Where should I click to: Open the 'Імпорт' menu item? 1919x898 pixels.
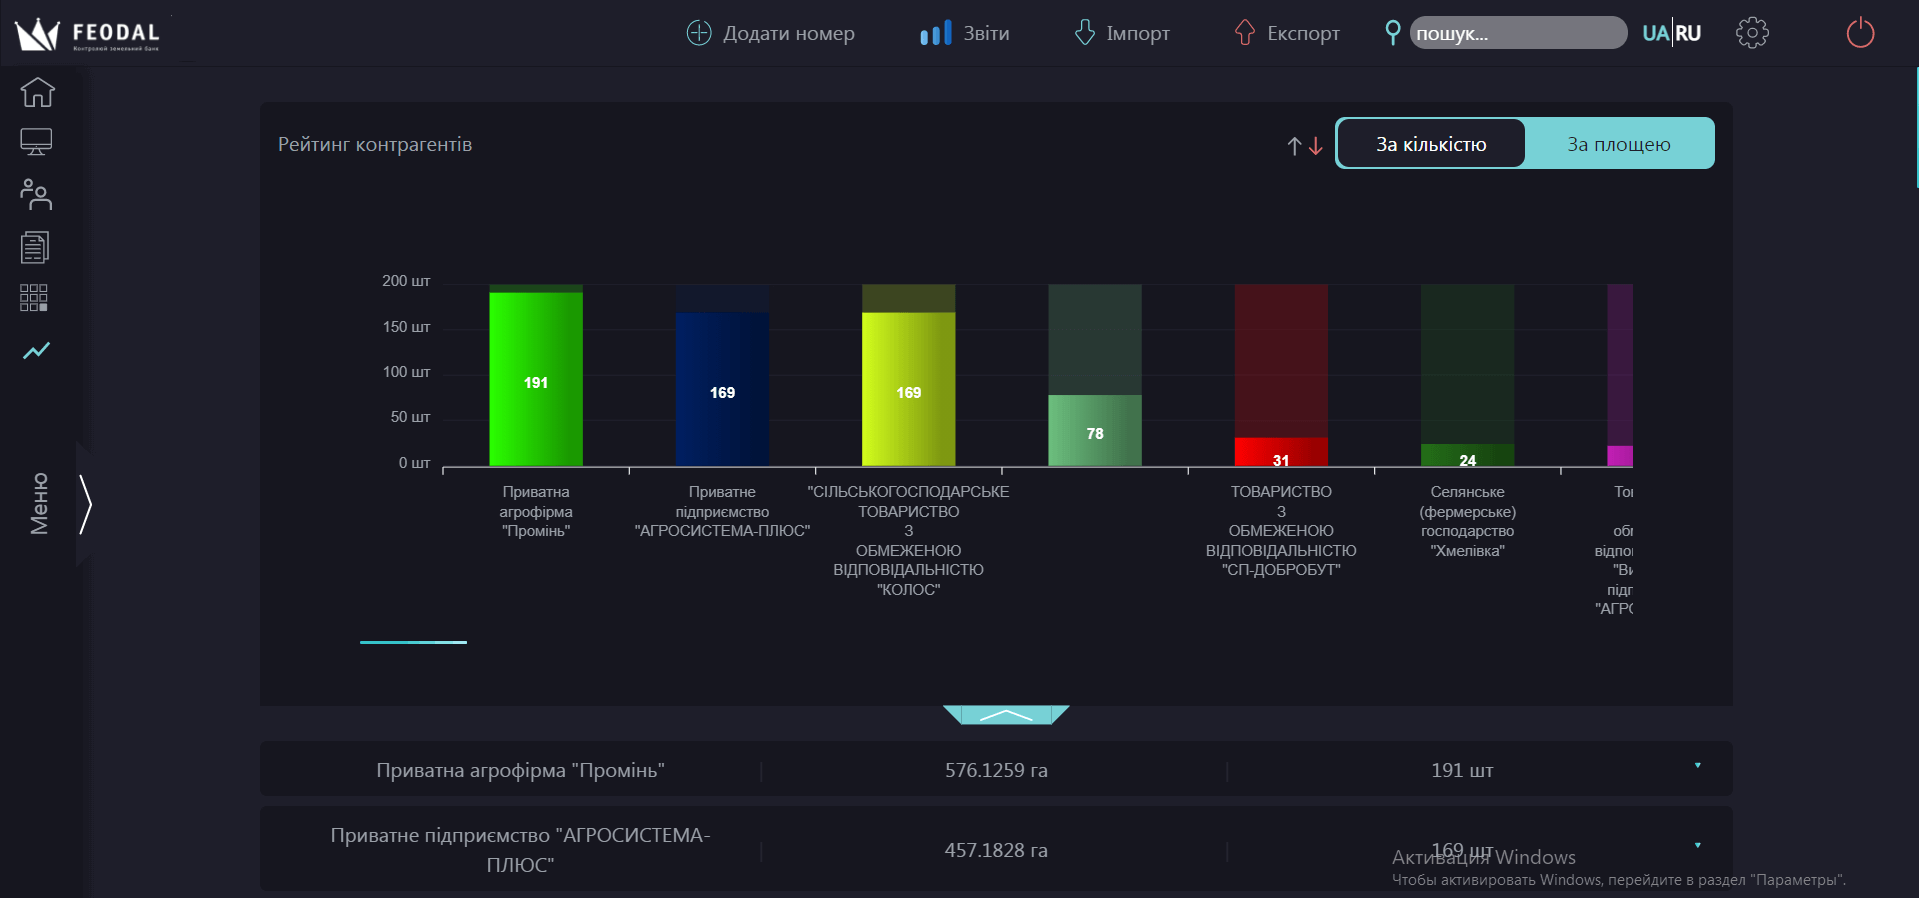coord(1122,33)
